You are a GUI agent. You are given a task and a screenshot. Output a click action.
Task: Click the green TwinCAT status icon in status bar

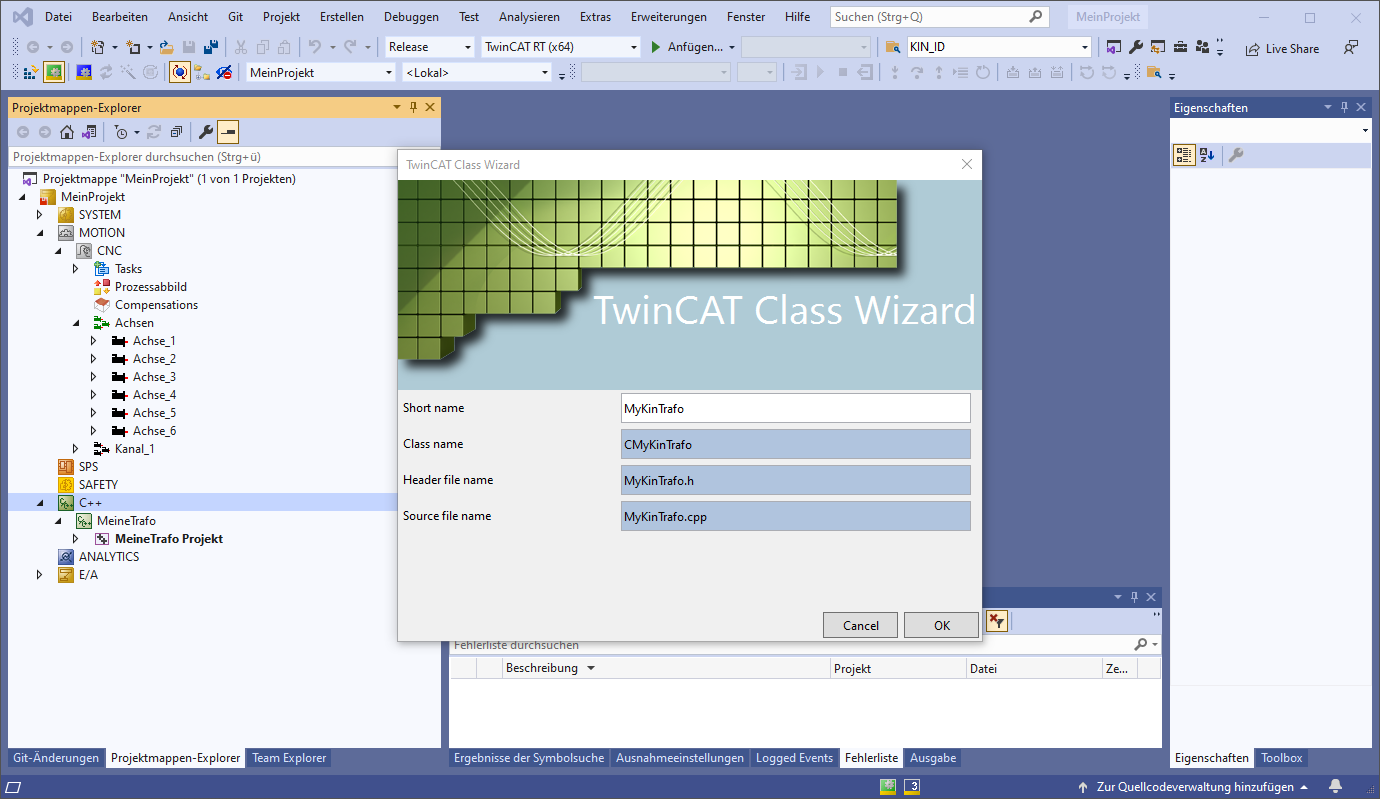coord(887,786)
